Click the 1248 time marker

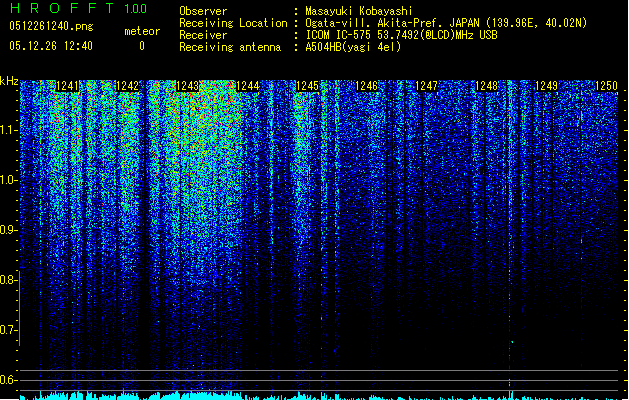487,86
